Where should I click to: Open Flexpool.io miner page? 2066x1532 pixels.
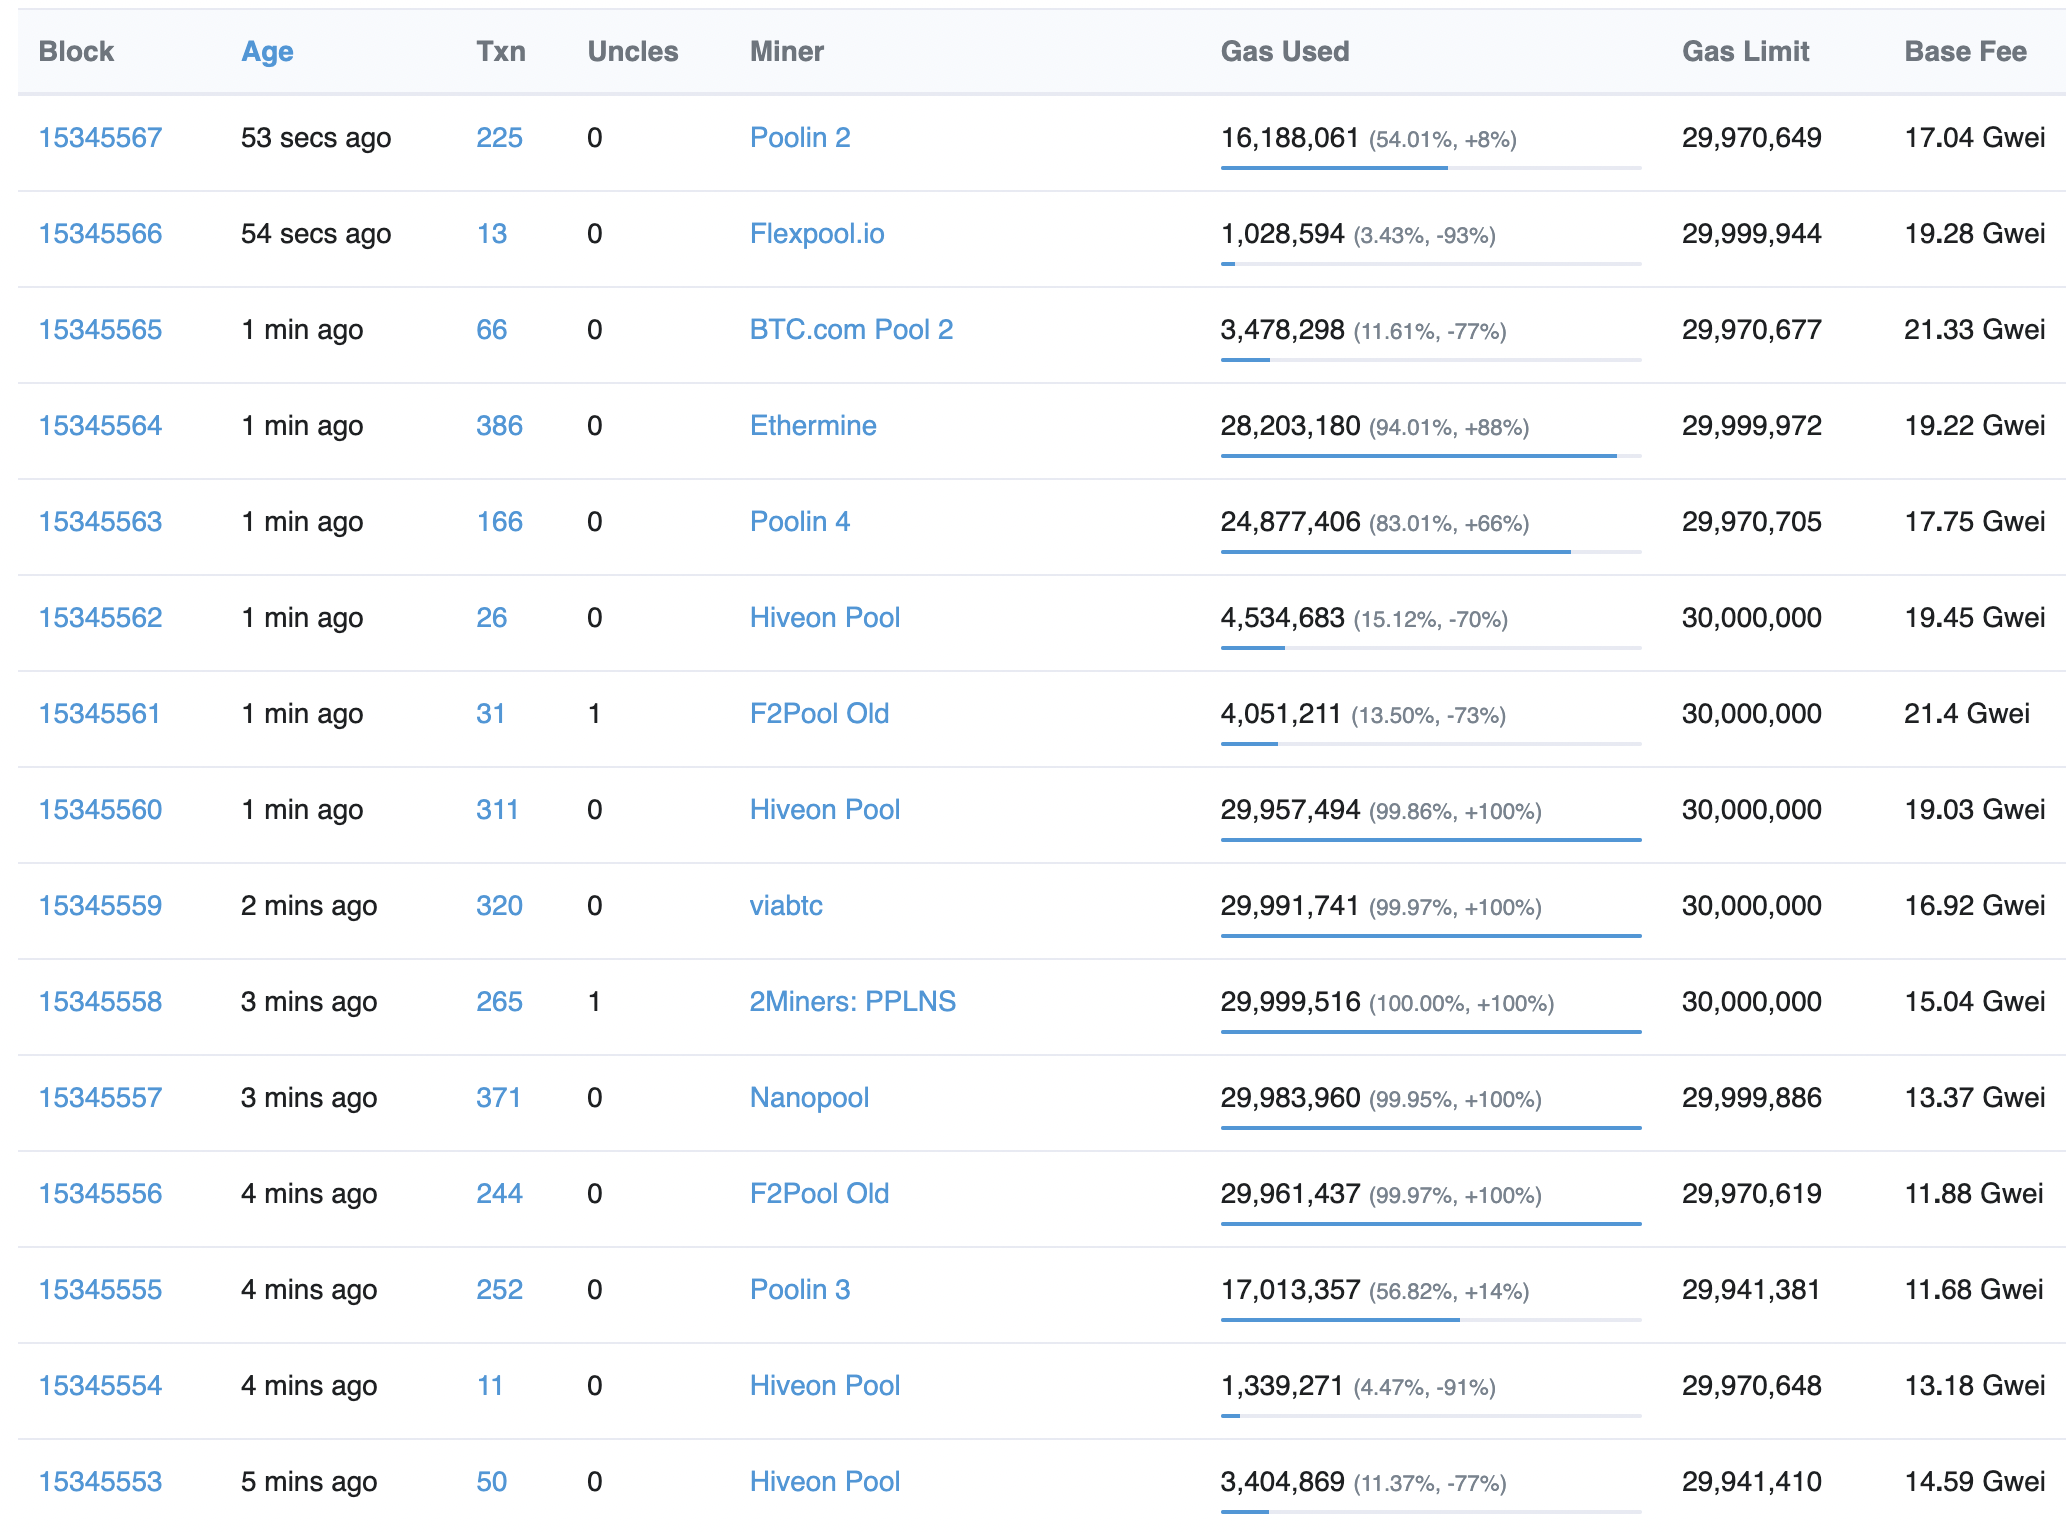[816, 234]
